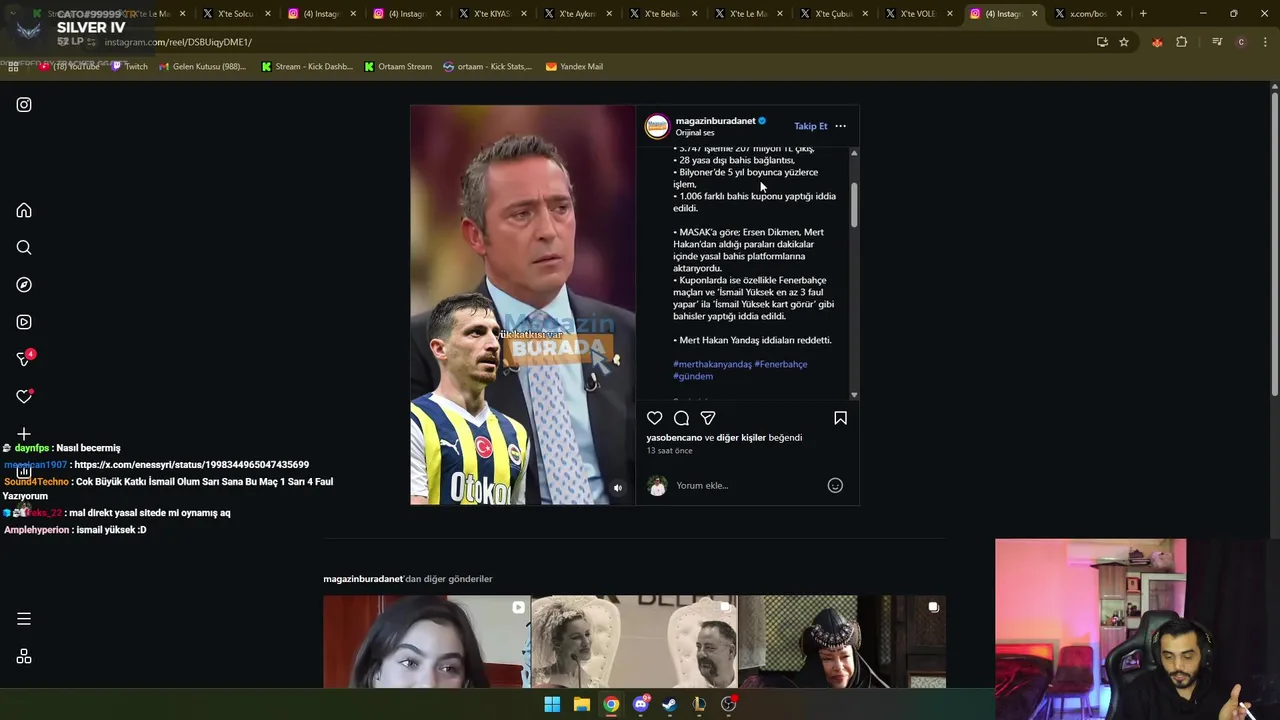Open File Explorer from taskbar
Image resolution: width=1280 pixels, height=720 pixels.
[581, 704]
